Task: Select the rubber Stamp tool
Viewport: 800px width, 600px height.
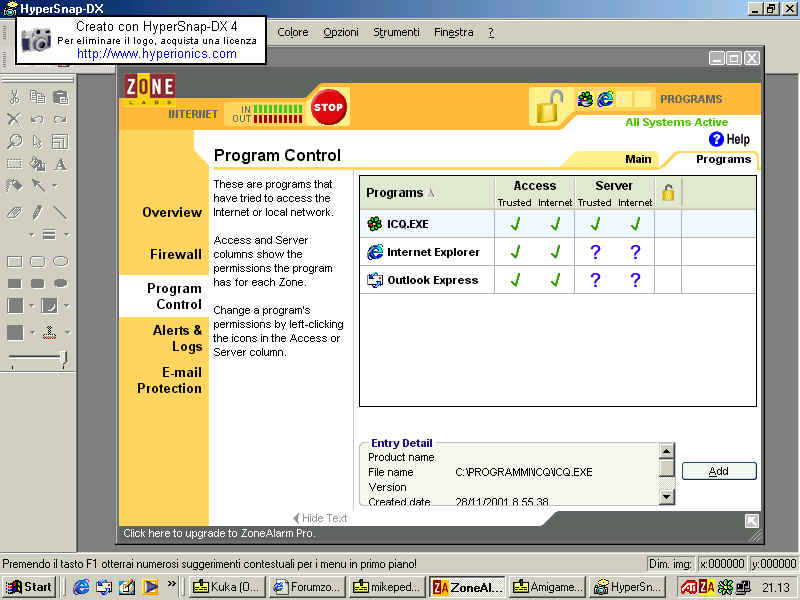Action: coord(49,333)
